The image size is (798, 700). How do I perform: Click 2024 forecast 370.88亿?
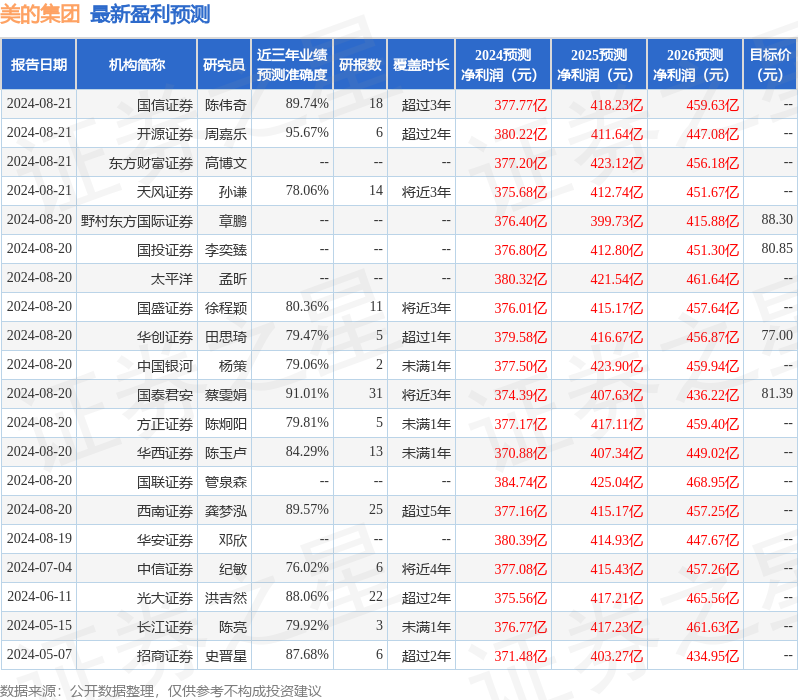(x=521, y=453)
